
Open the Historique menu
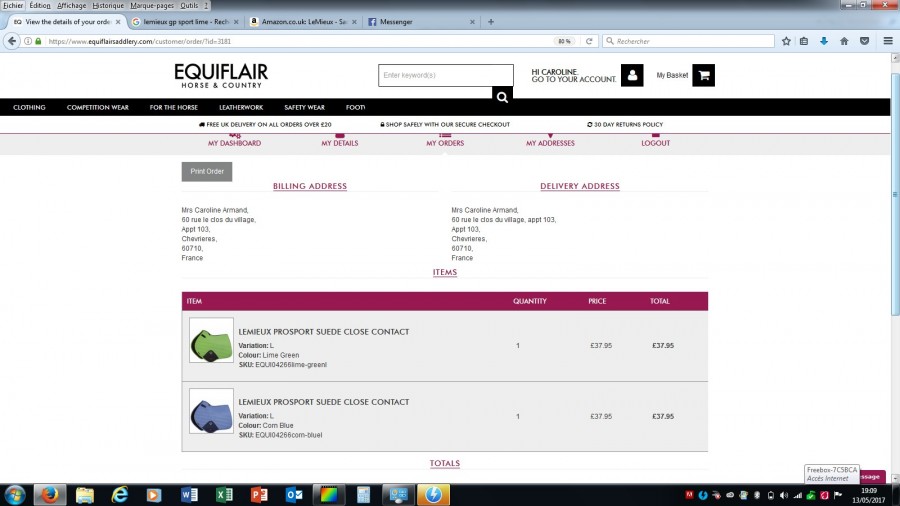108,5
